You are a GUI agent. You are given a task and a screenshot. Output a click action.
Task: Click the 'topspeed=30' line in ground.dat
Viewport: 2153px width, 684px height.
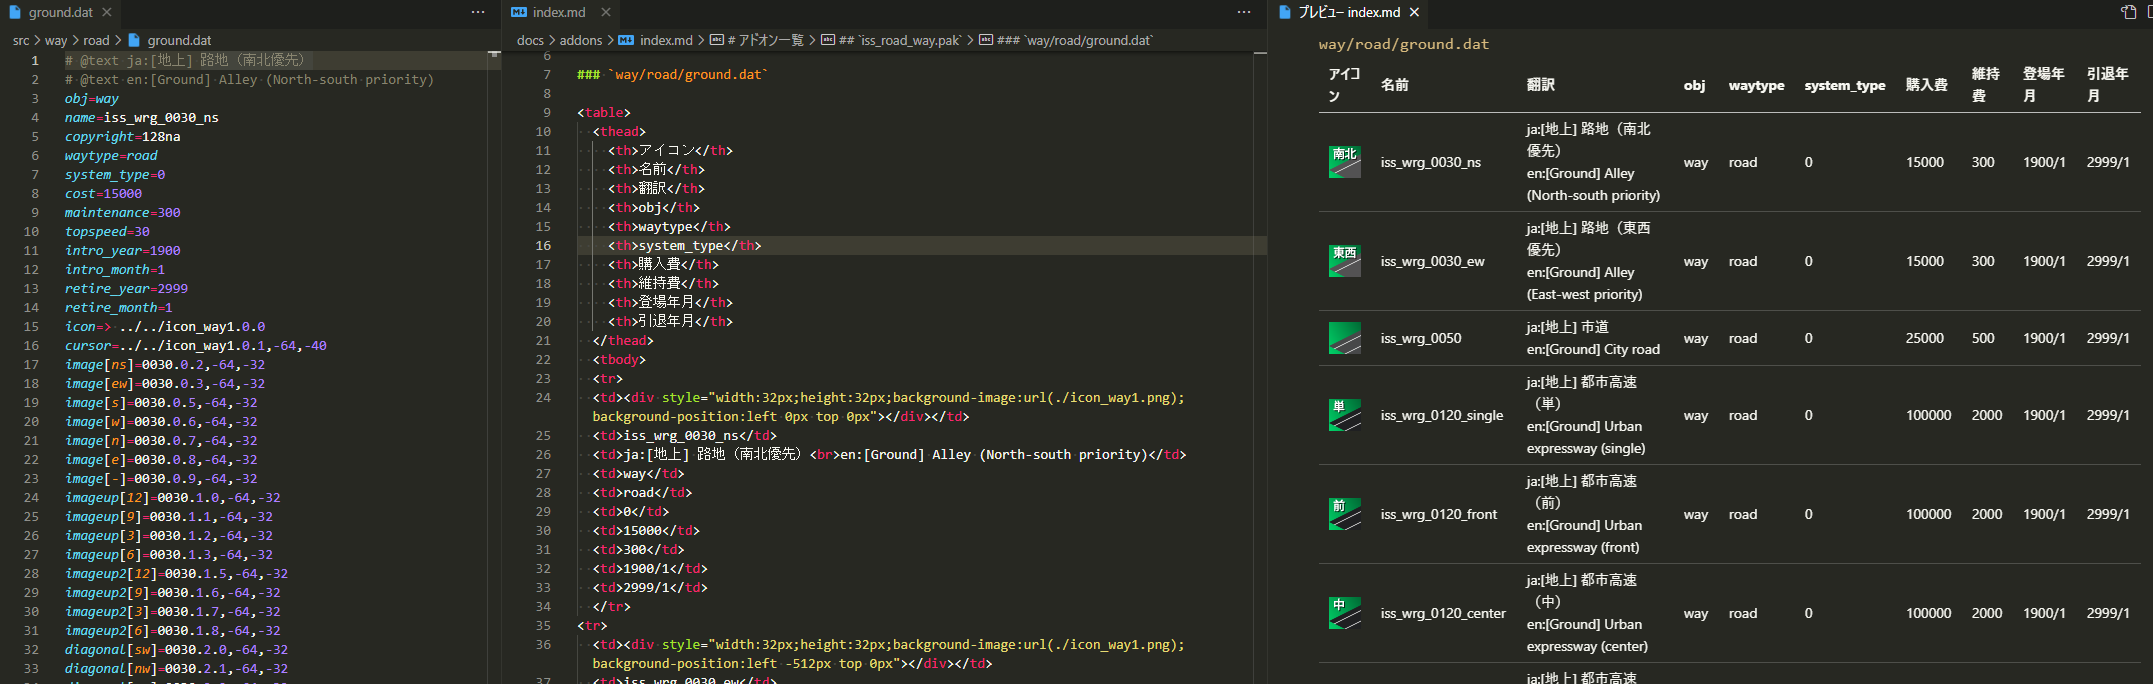point(108,232)
